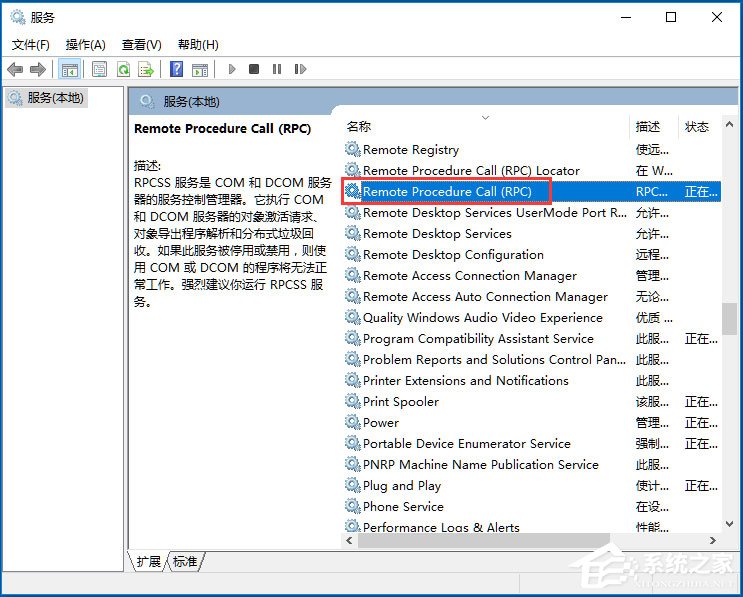This screenshot has width=743, height=597.
Task: Select 服务(本地) in the left tree
Action: click(x=55, y=98)
